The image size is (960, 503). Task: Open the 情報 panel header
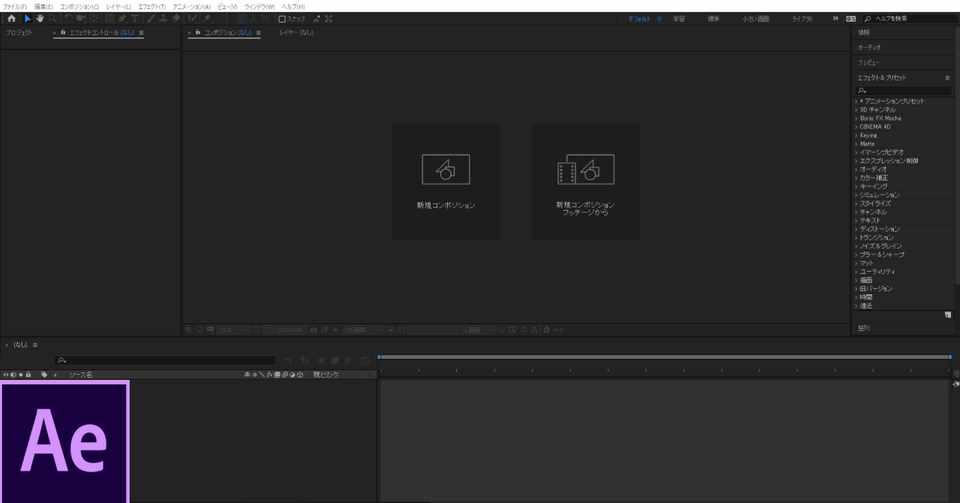pyautogui.click(x=863, y=32)
